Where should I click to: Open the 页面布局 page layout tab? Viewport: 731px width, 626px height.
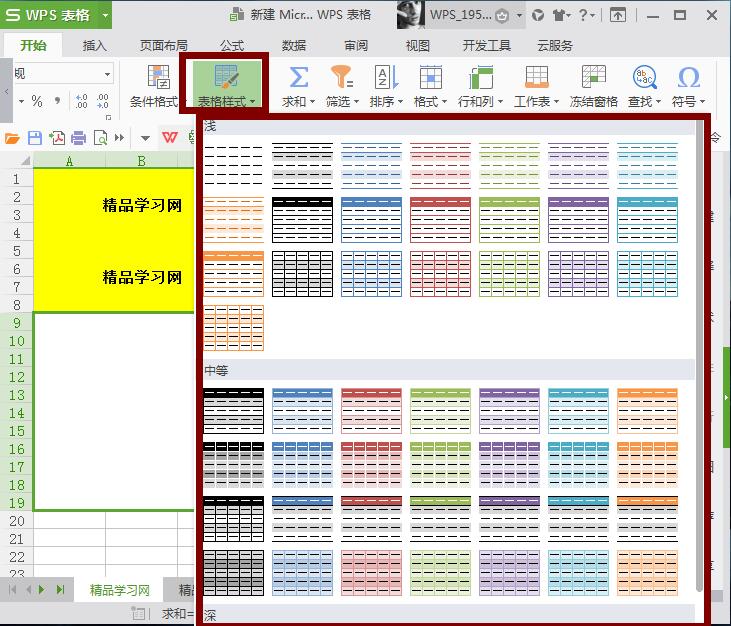[163, 46]
